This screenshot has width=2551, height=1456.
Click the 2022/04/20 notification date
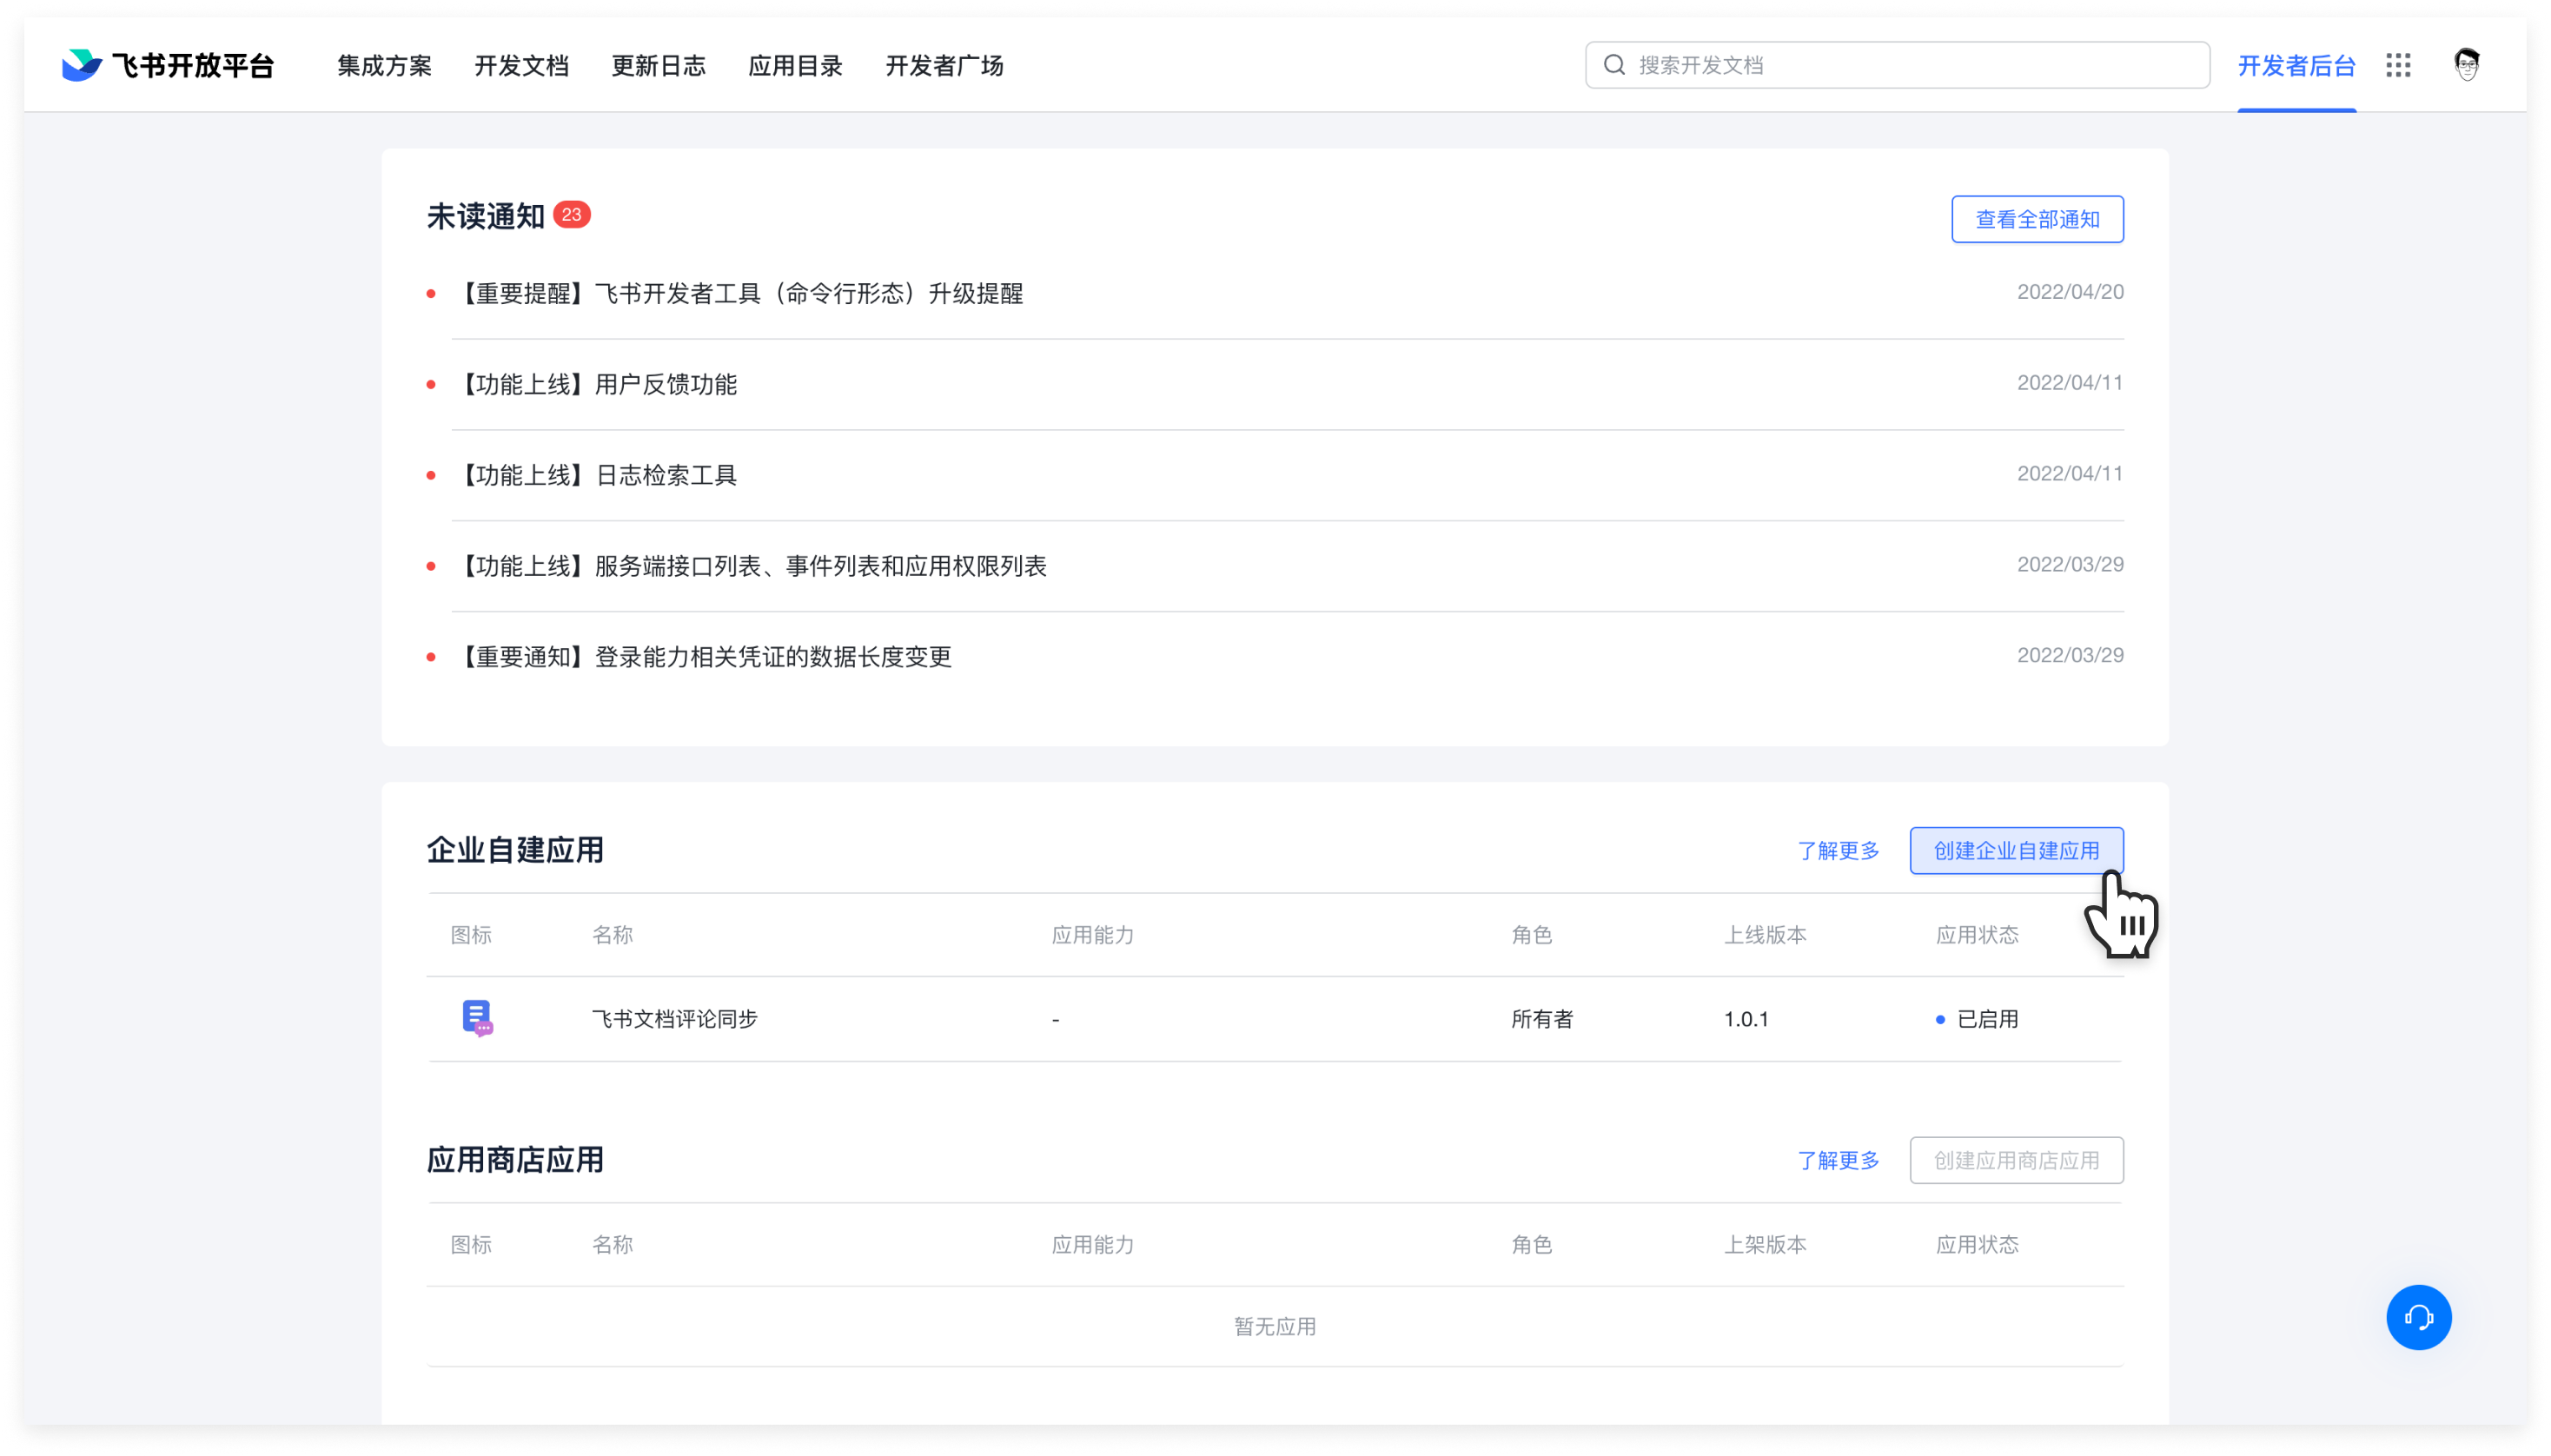point(2070,292)
